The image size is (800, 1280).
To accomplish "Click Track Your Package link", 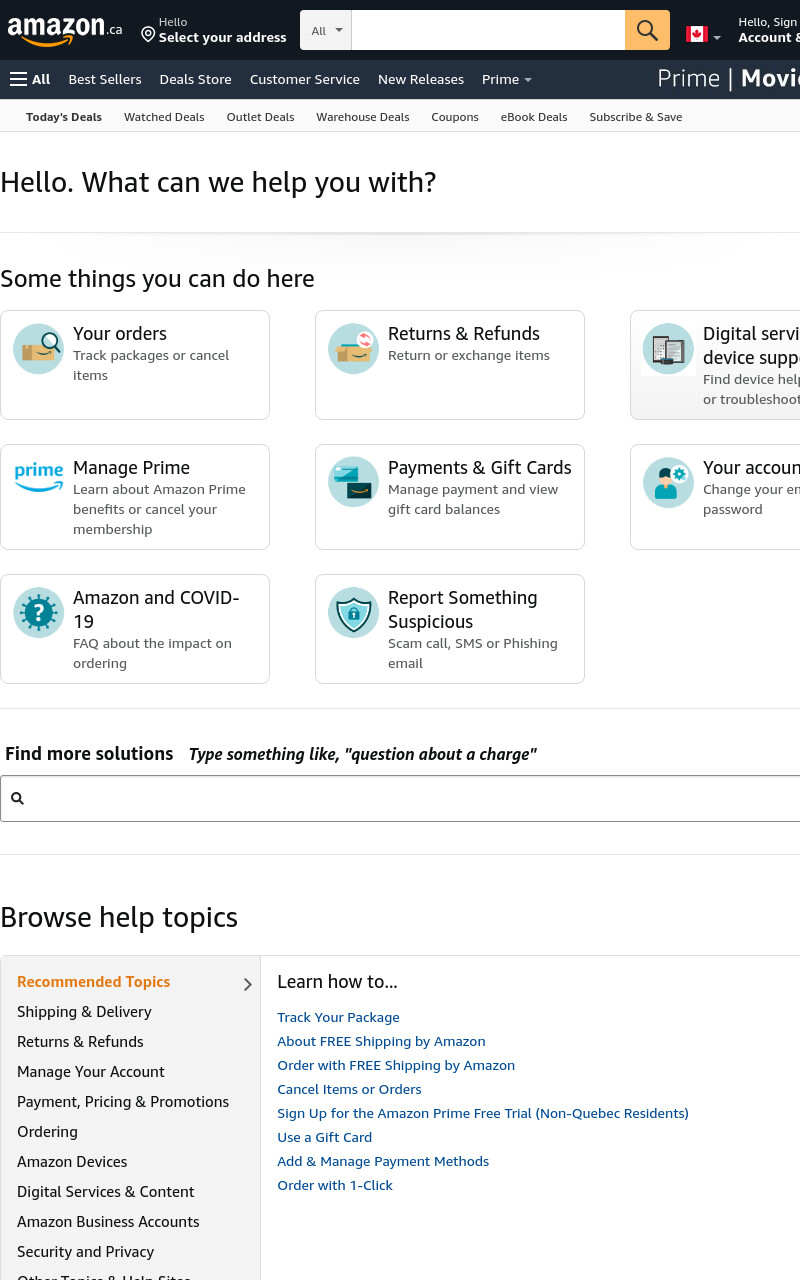I will (338, 1017).
